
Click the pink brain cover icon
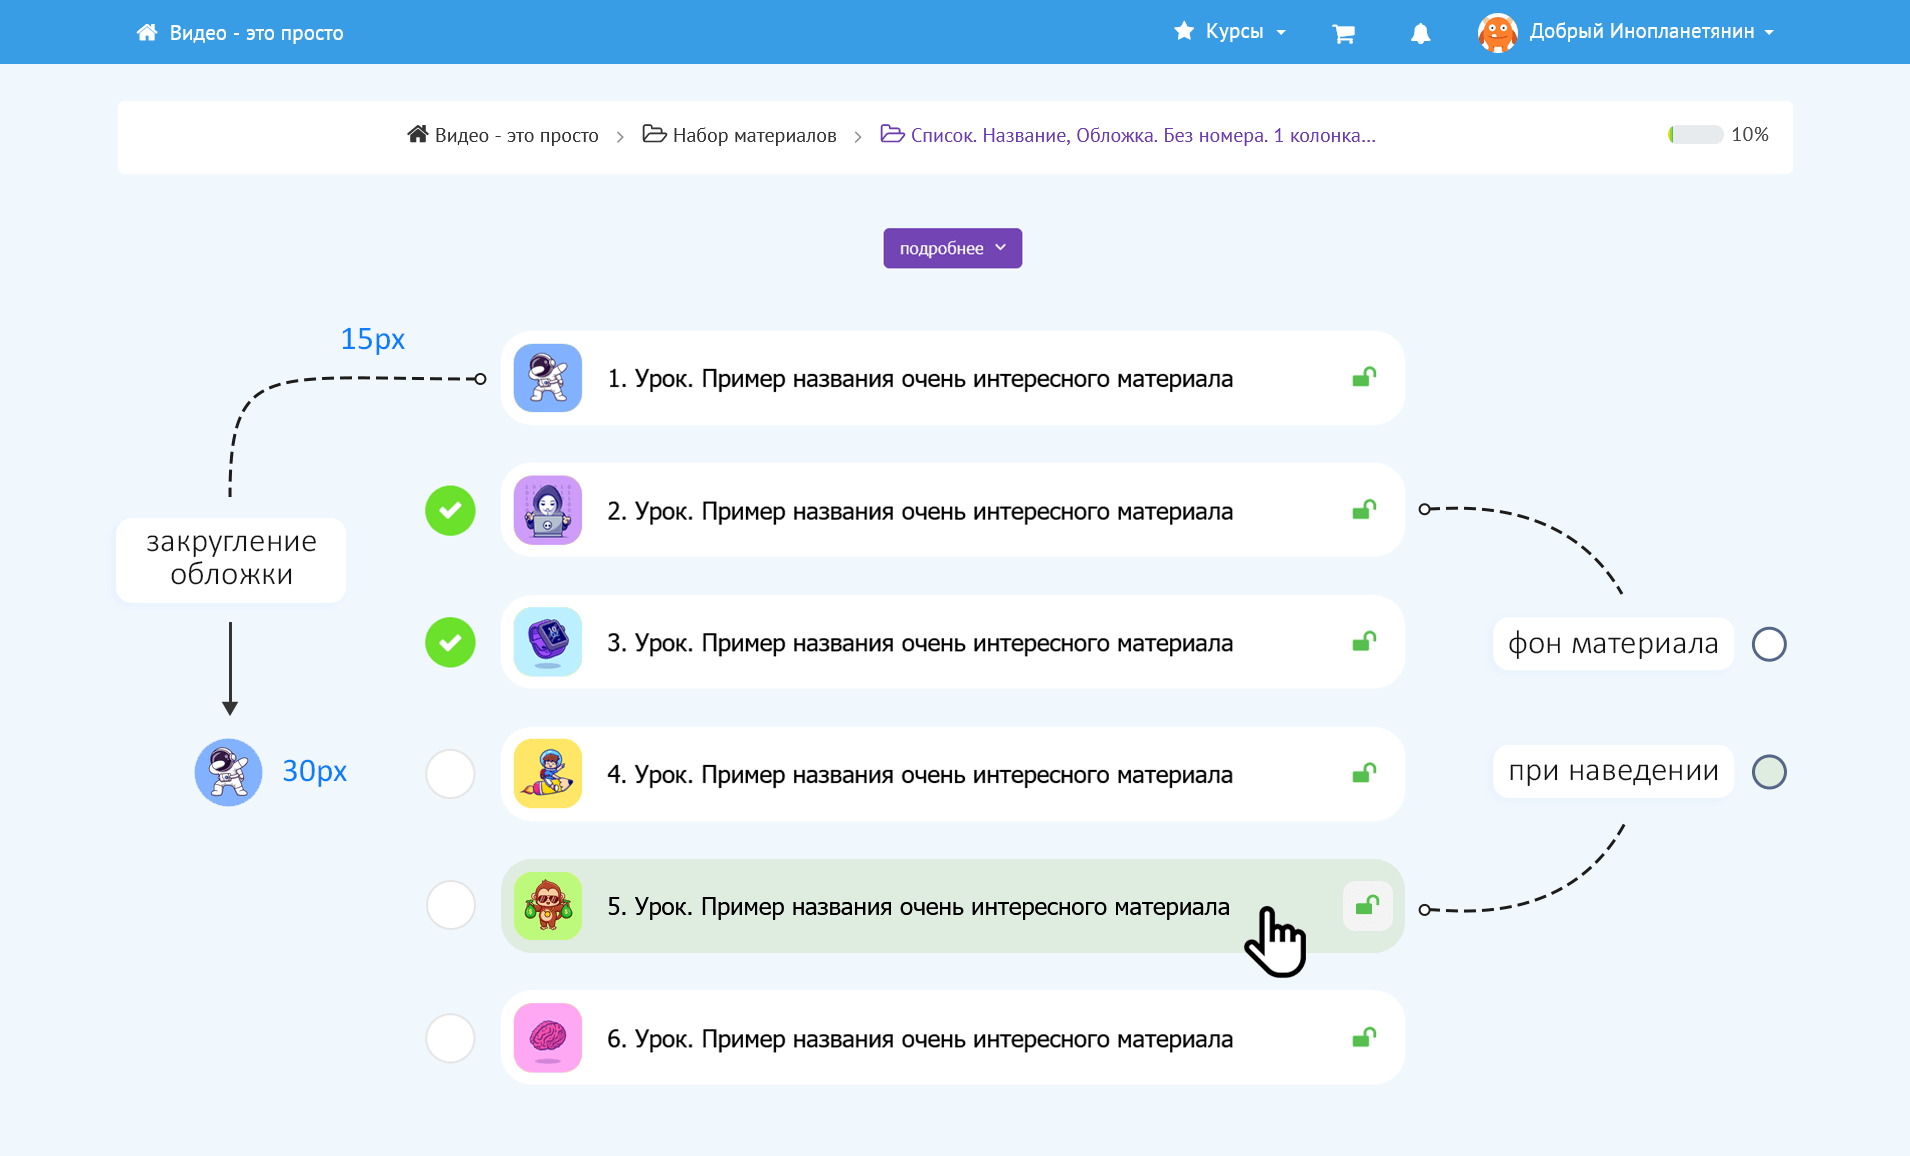[x=548, y=1038]
